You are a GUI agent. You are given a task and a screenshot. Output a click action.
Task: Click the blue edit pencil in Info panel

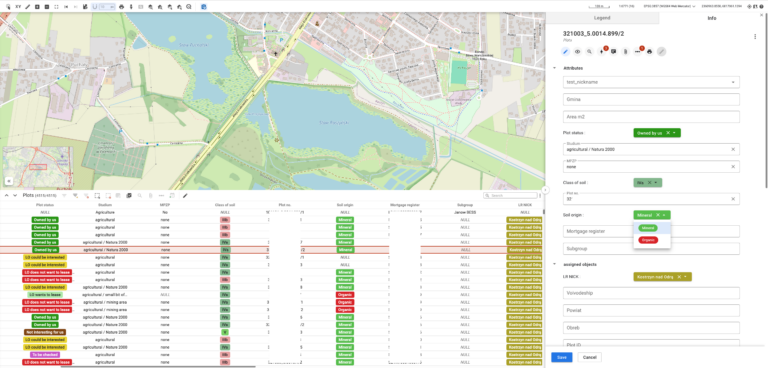[x=566, y=51]
